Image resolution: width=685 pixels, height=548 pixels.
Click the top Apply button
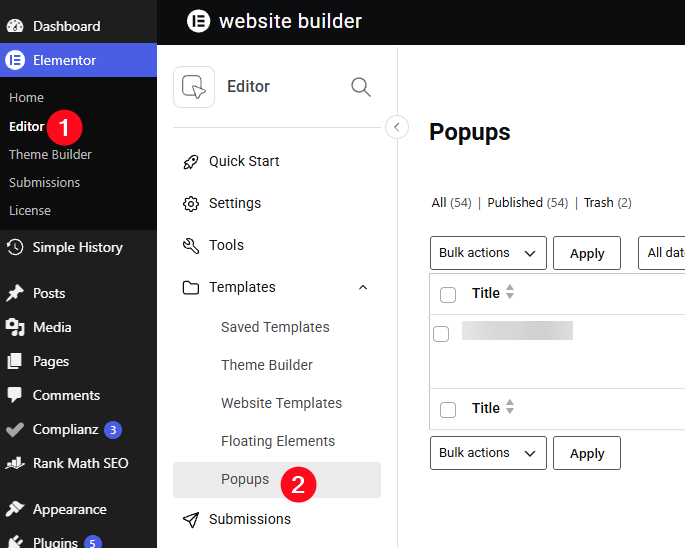click(x=587, y=253)
